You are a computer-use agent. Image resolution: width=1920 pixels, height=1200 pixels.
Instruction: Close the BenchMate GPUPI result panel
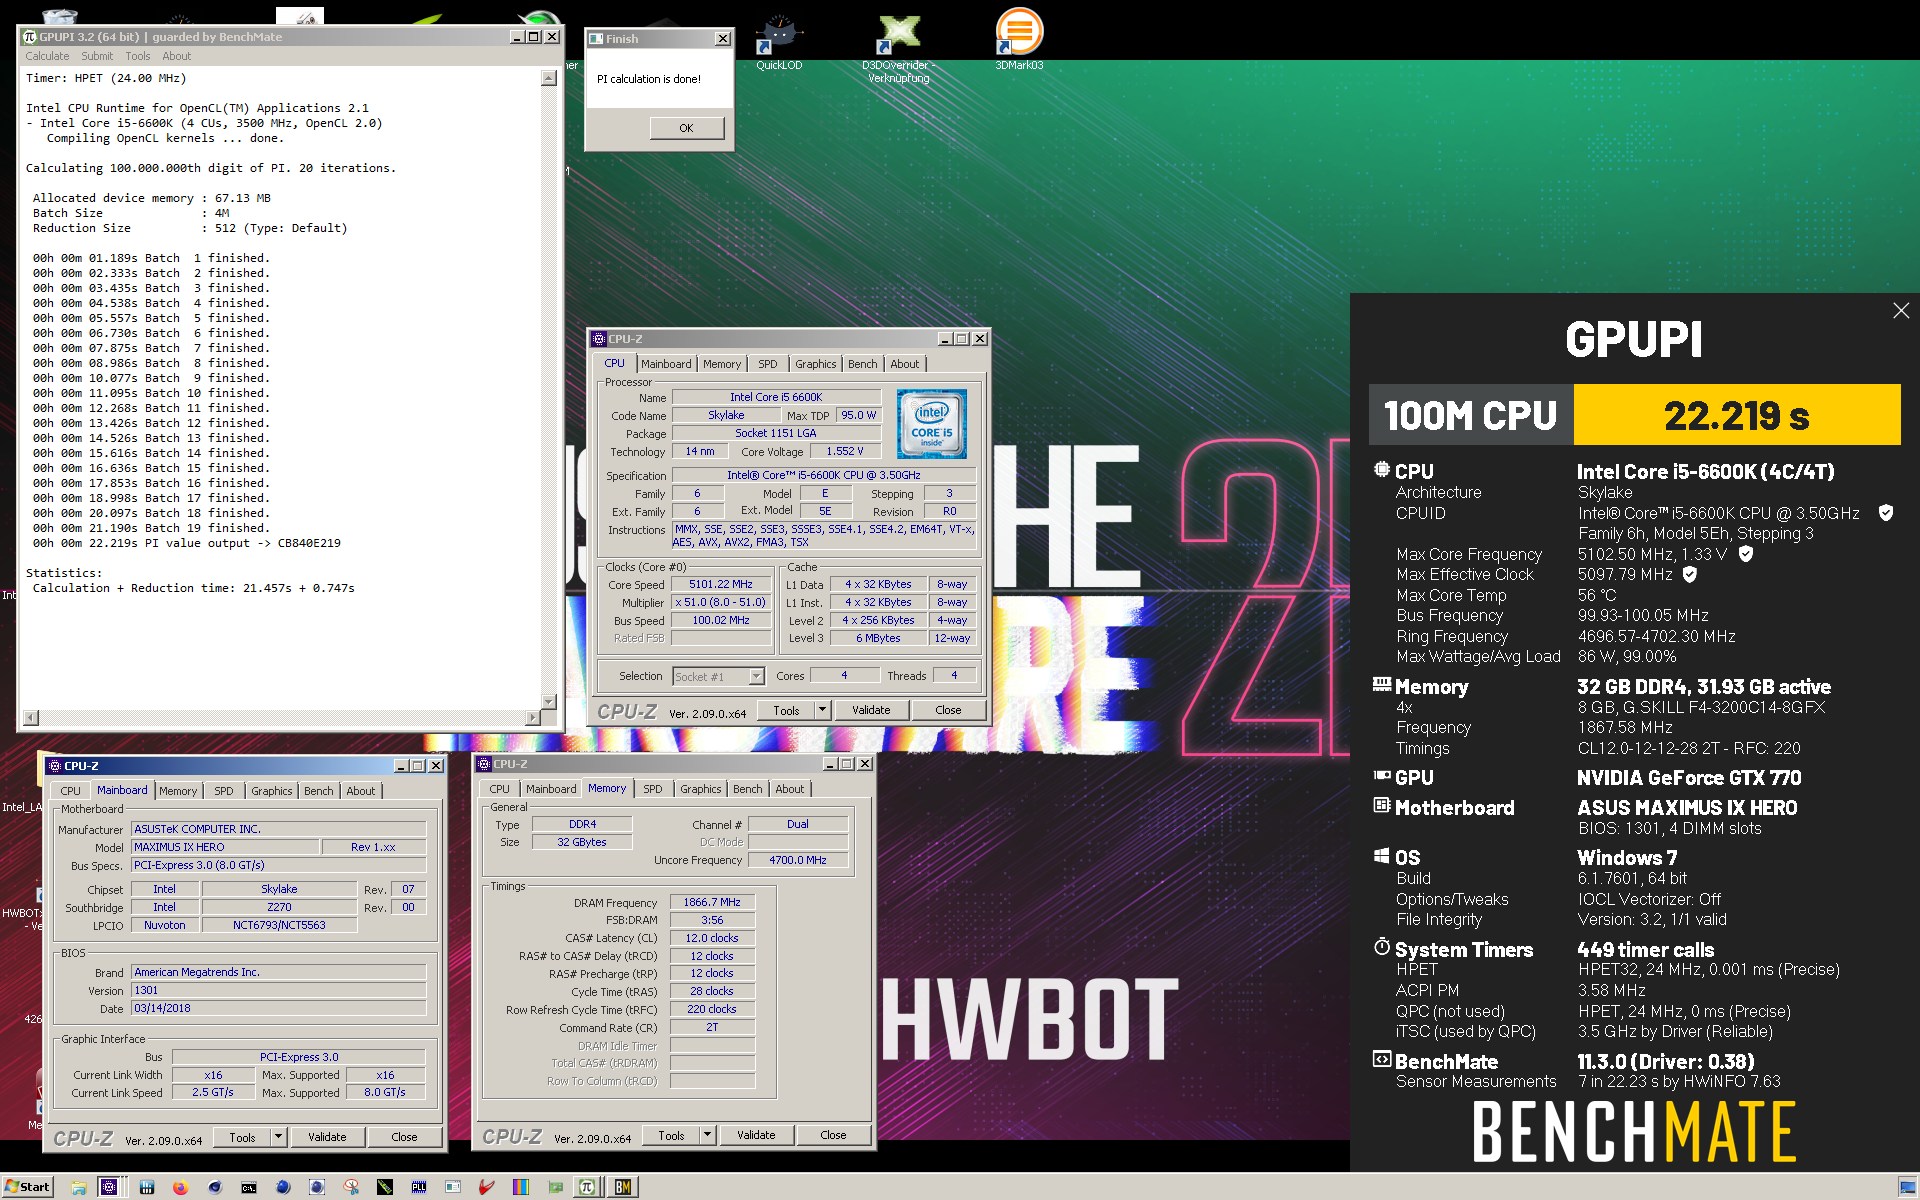[1901, 311]
